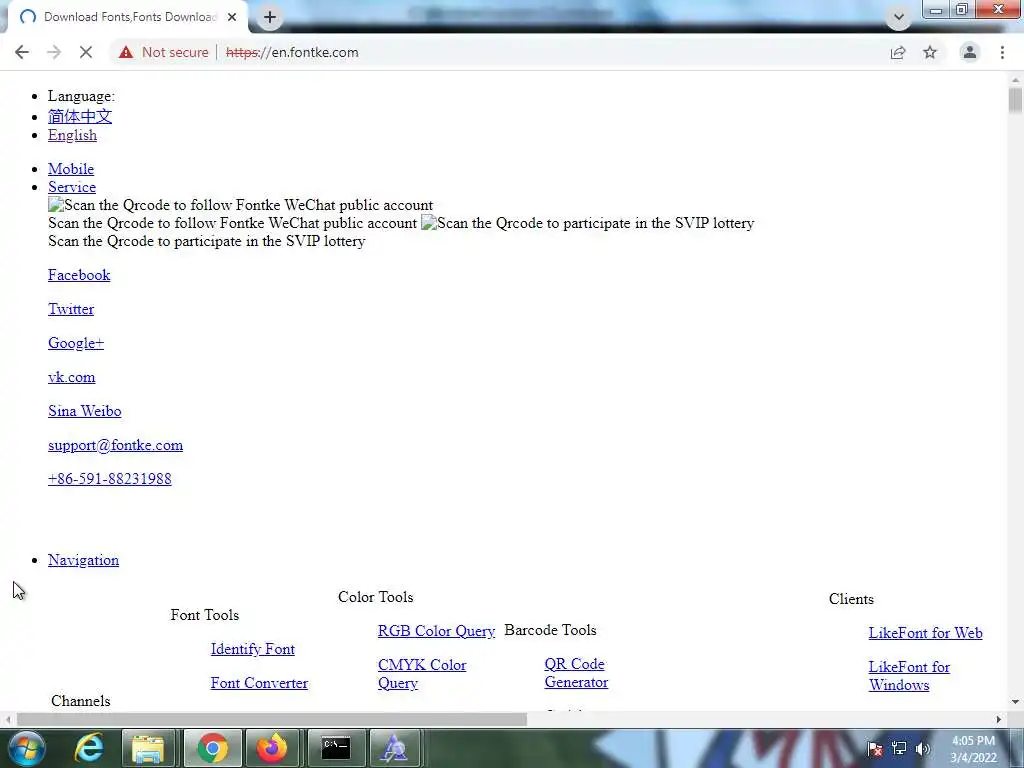This screenshot has width=1024, height=768.
Task: Open the Windows Start button
Action: pos(27,748)
